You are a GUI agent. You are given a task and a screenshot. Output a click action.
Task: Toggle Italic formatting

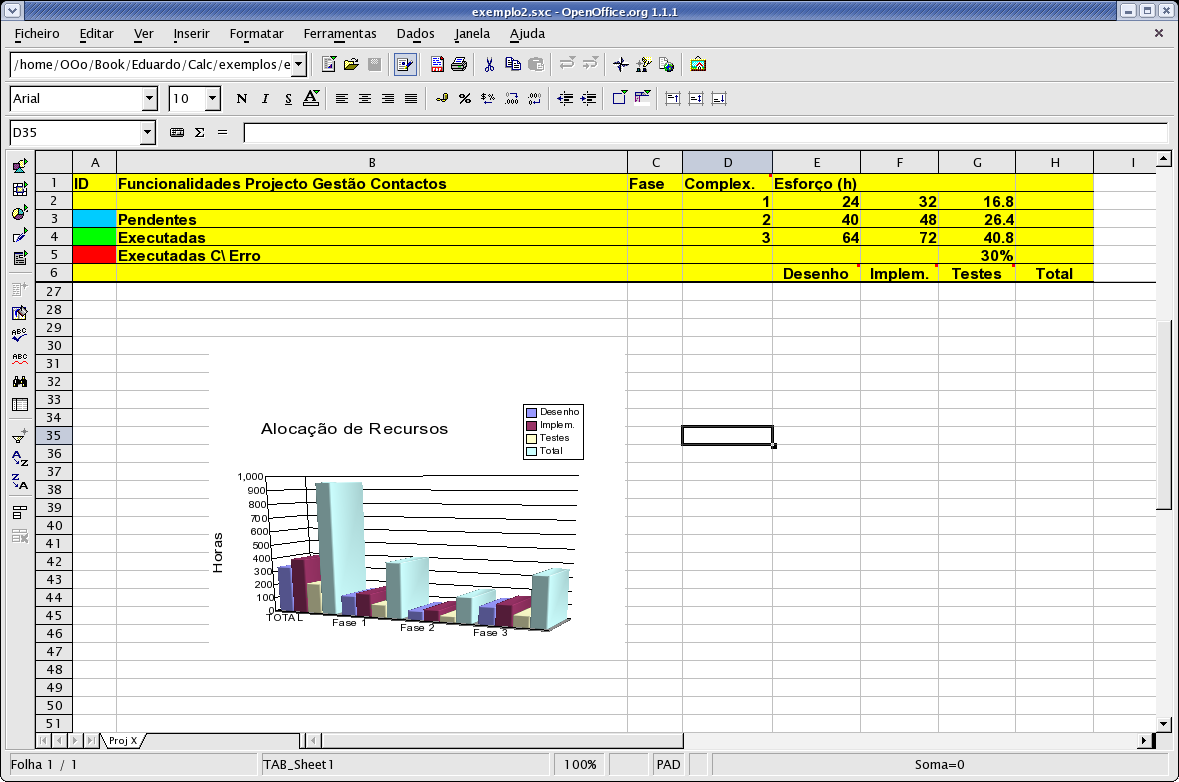click(265, 99)
